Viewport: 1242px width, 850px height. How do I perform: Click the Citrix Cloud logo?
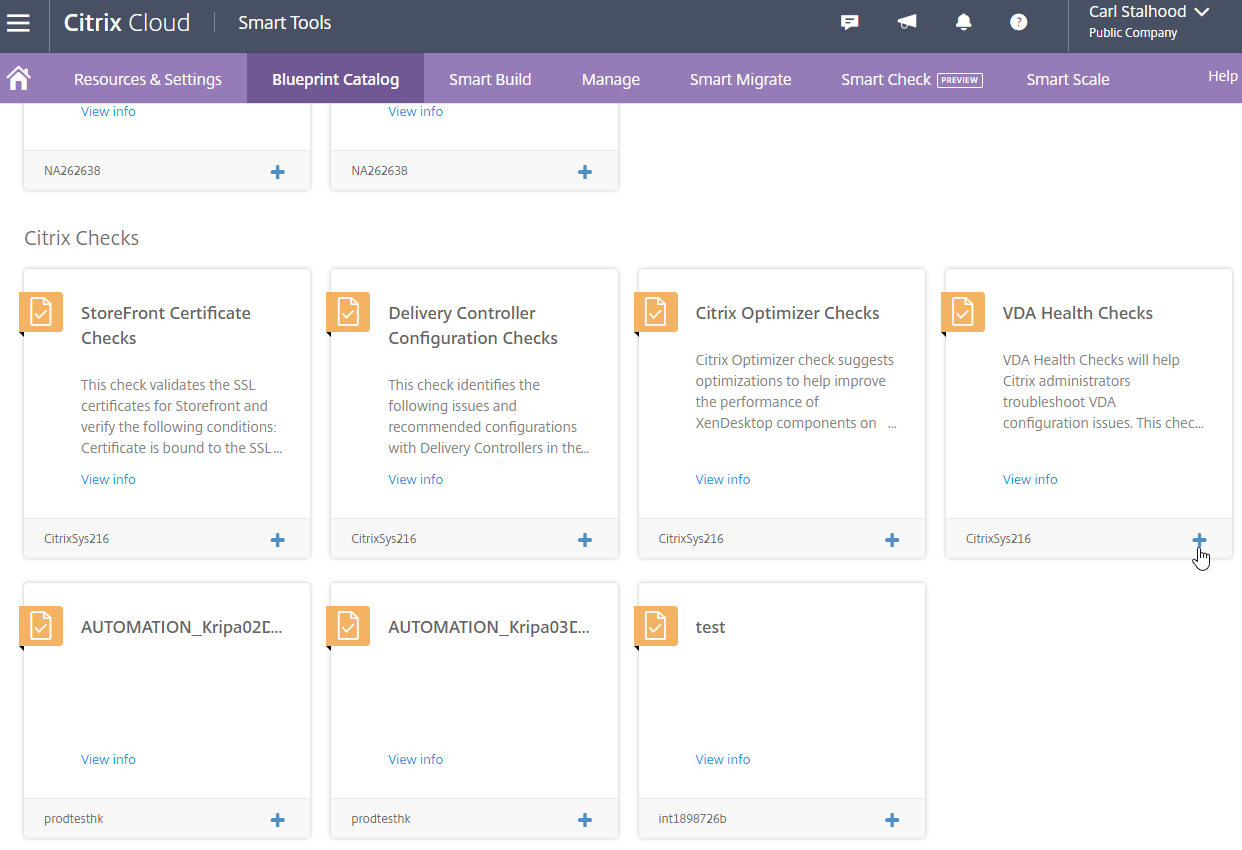pyautogui.click(x=127, y=23)
